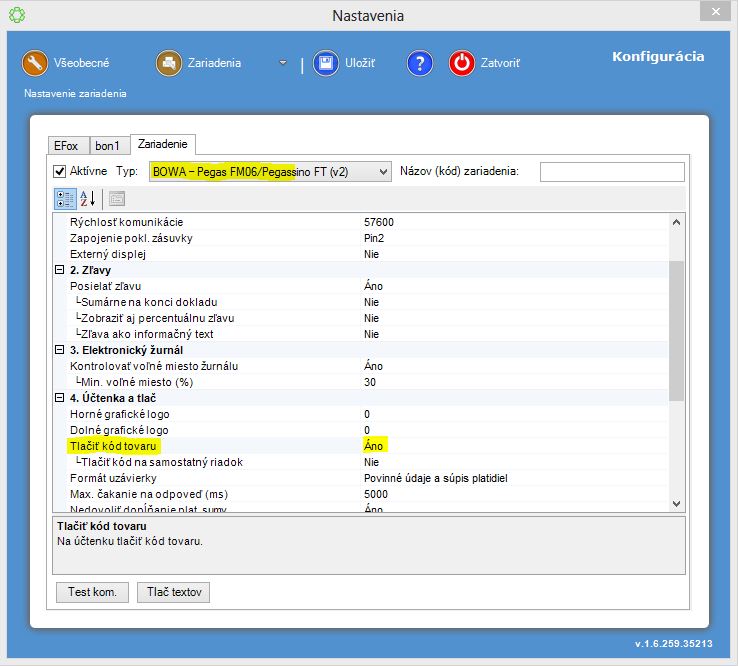Switch property grid to categorized view
The width and height of the screenshot is (738, 666).
(65, 199)
